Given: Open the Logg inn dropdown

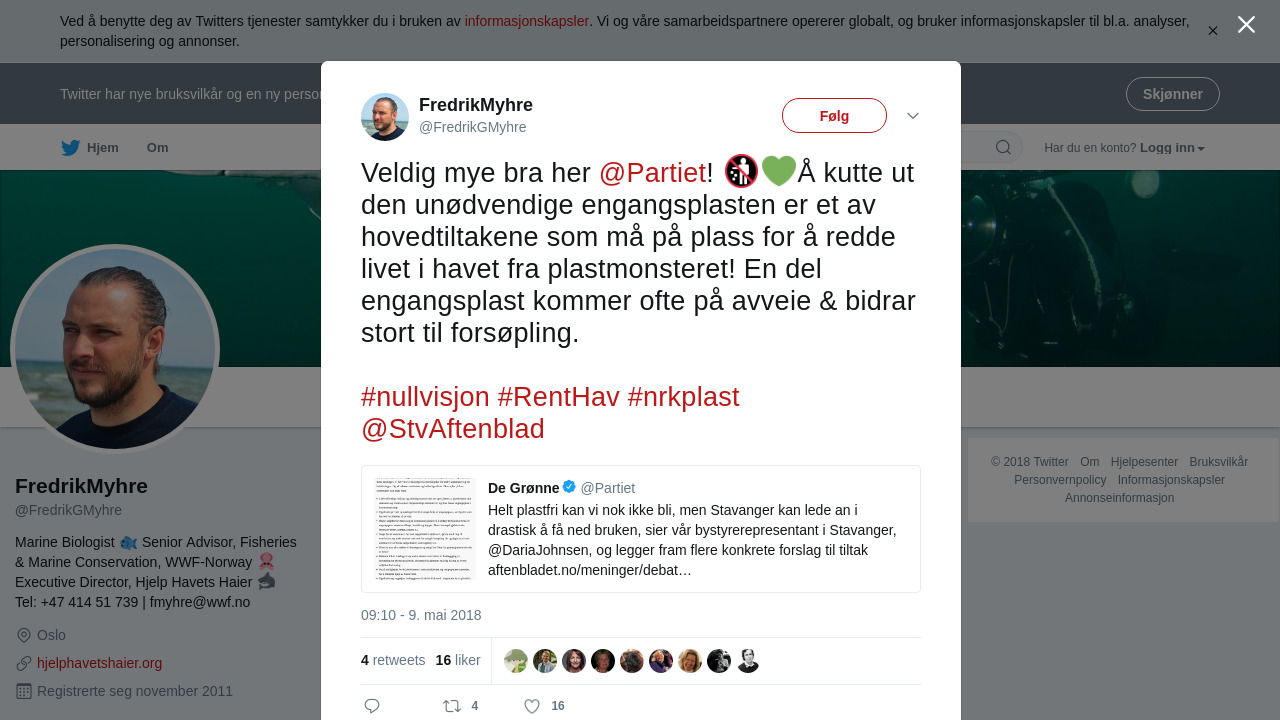Looking at the screenshot, I should 1172,148.
